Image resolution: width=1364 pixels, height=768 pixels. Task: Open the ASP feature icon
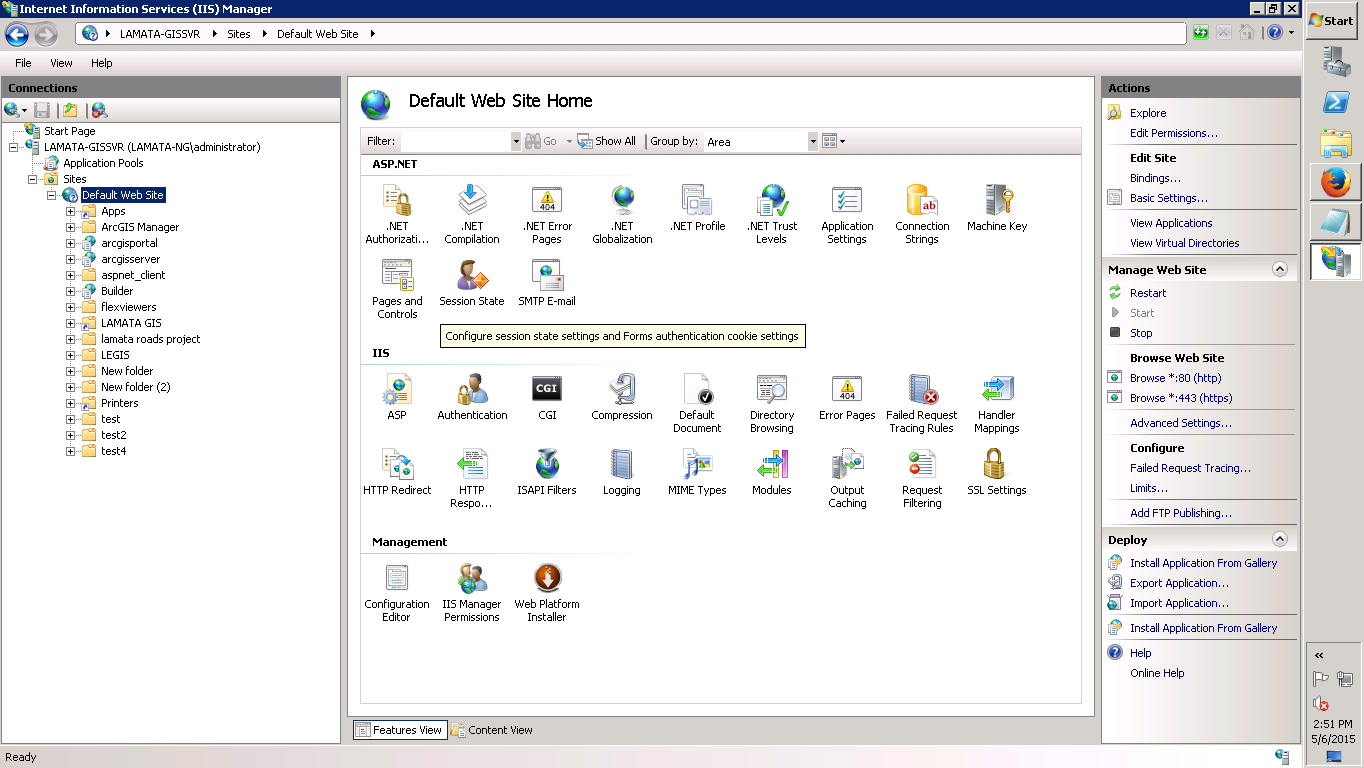point(397,397)
